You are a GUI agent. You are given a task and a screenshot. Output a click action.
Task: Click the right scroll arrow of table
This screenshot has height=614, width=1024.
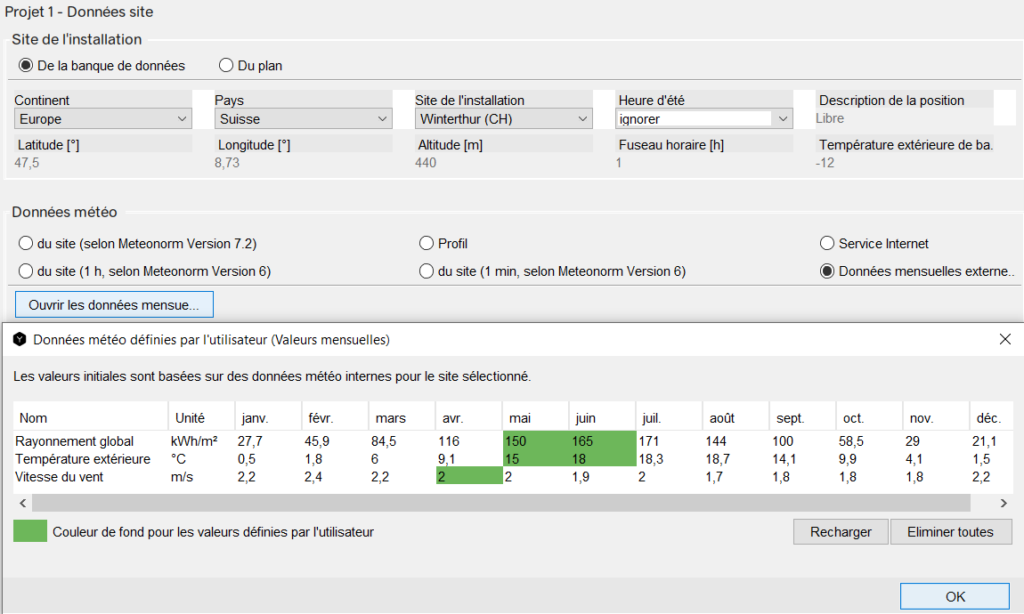coord(1004,503)
